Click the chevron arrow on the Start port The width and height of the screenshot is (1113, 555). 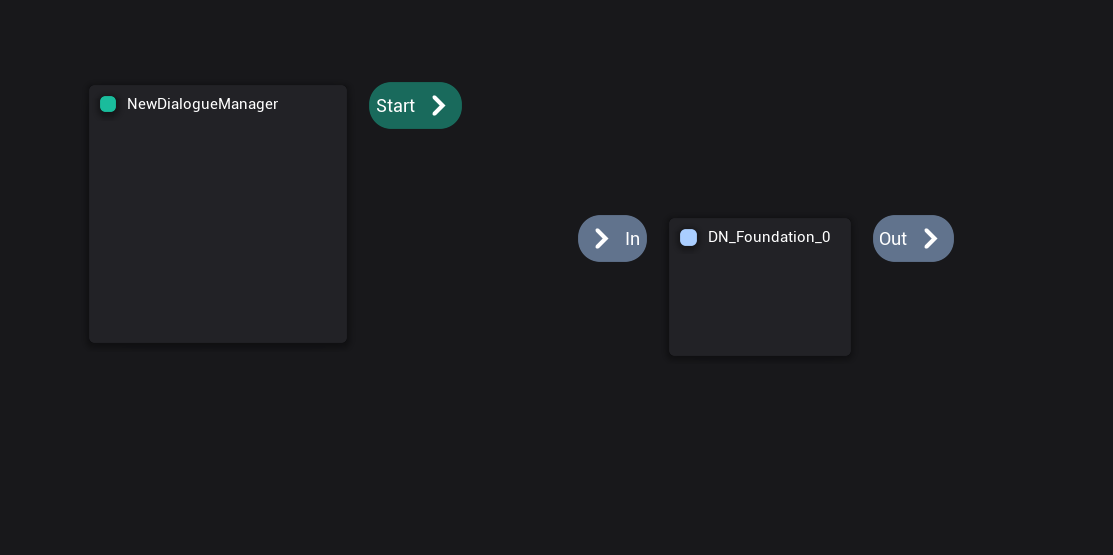439,106
